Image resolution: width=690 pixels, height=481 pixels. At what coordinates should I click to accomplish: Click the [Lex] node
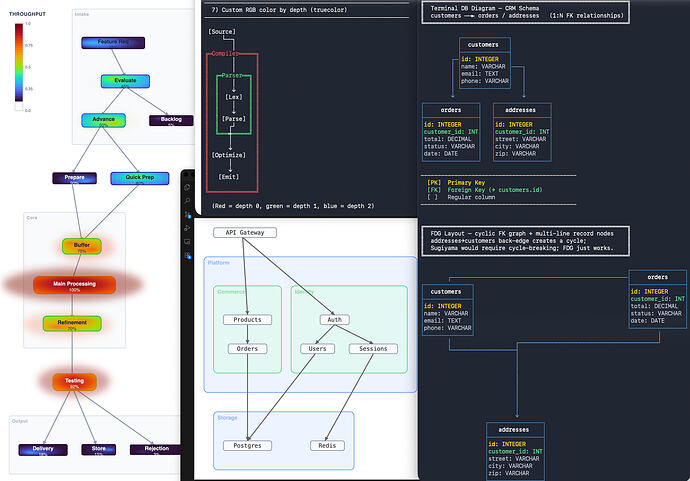[234, 97]
